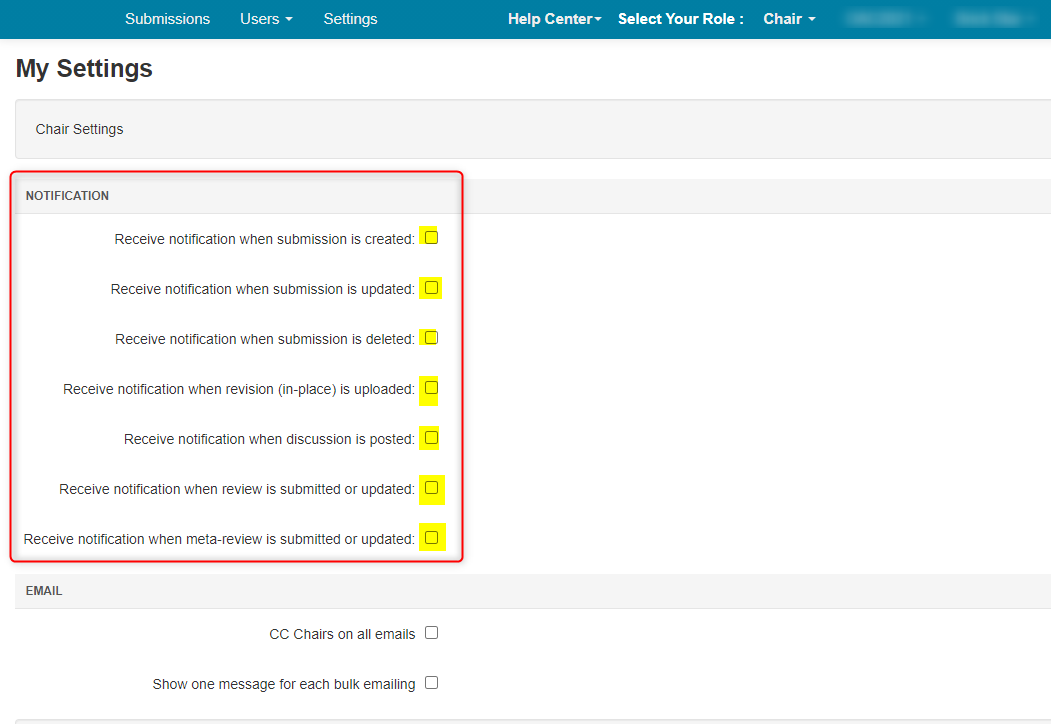Enable notification when discussion is posted
Image resolution: width=1051 pixels, height=724 pixels.
tap(431, 438)
